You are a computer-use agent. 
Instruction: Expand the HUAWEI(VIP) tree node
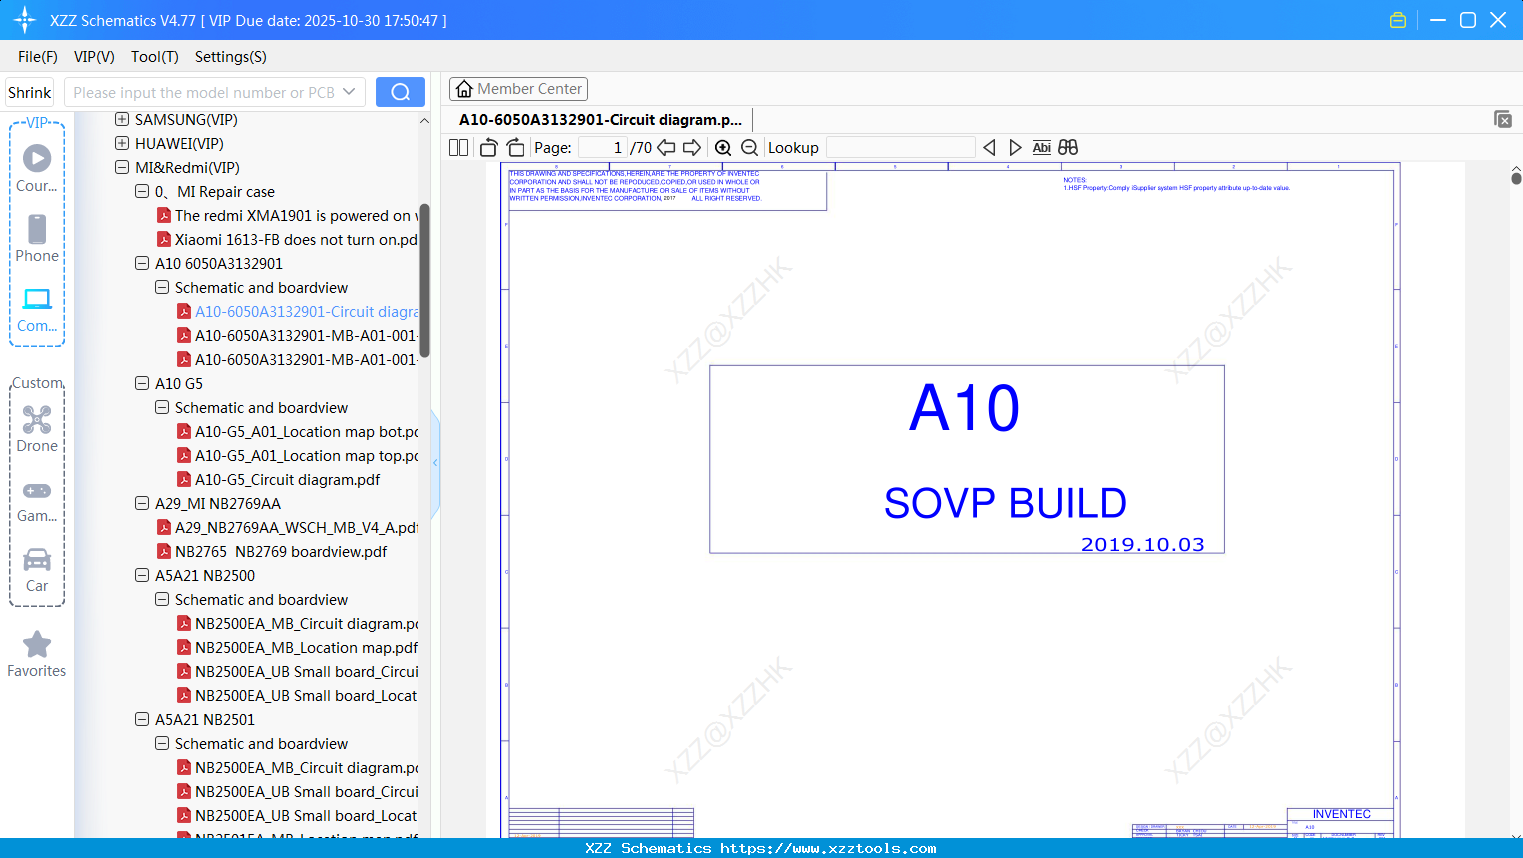[122, 143]
